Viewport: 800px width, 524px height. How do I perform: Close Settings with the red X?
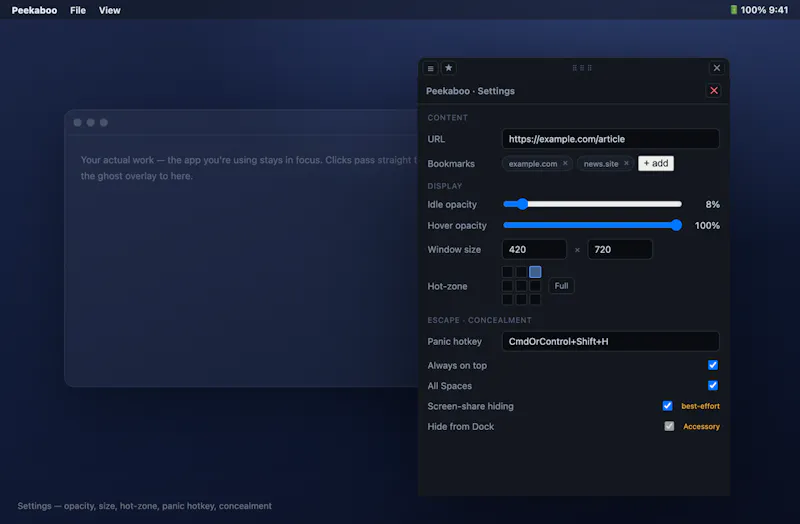[x=714, y=91]
